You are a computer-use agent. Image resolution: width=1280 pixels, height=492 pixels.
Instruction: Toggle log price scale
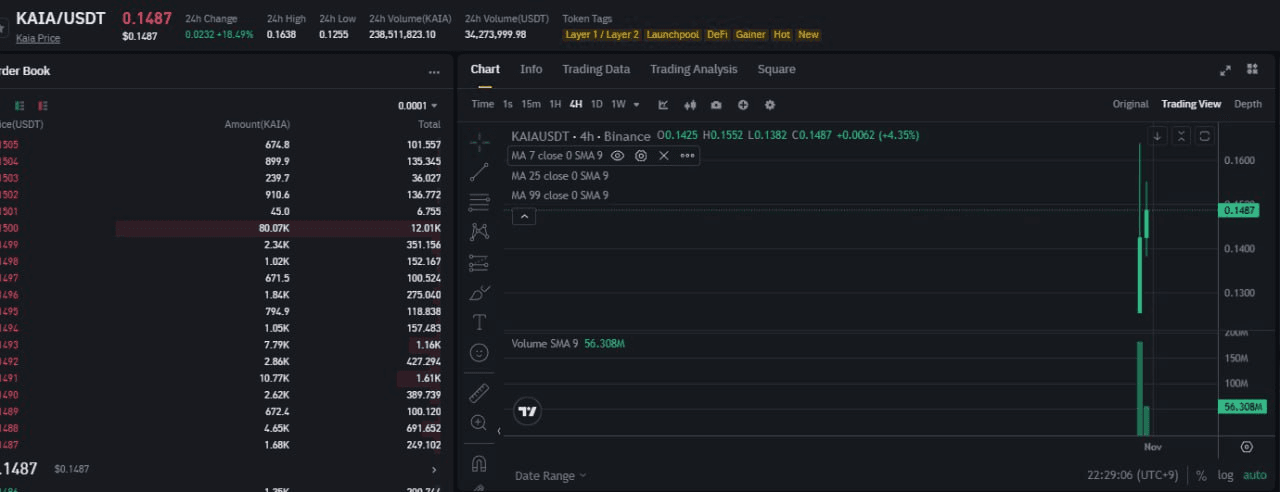[x=1225, y=476]
